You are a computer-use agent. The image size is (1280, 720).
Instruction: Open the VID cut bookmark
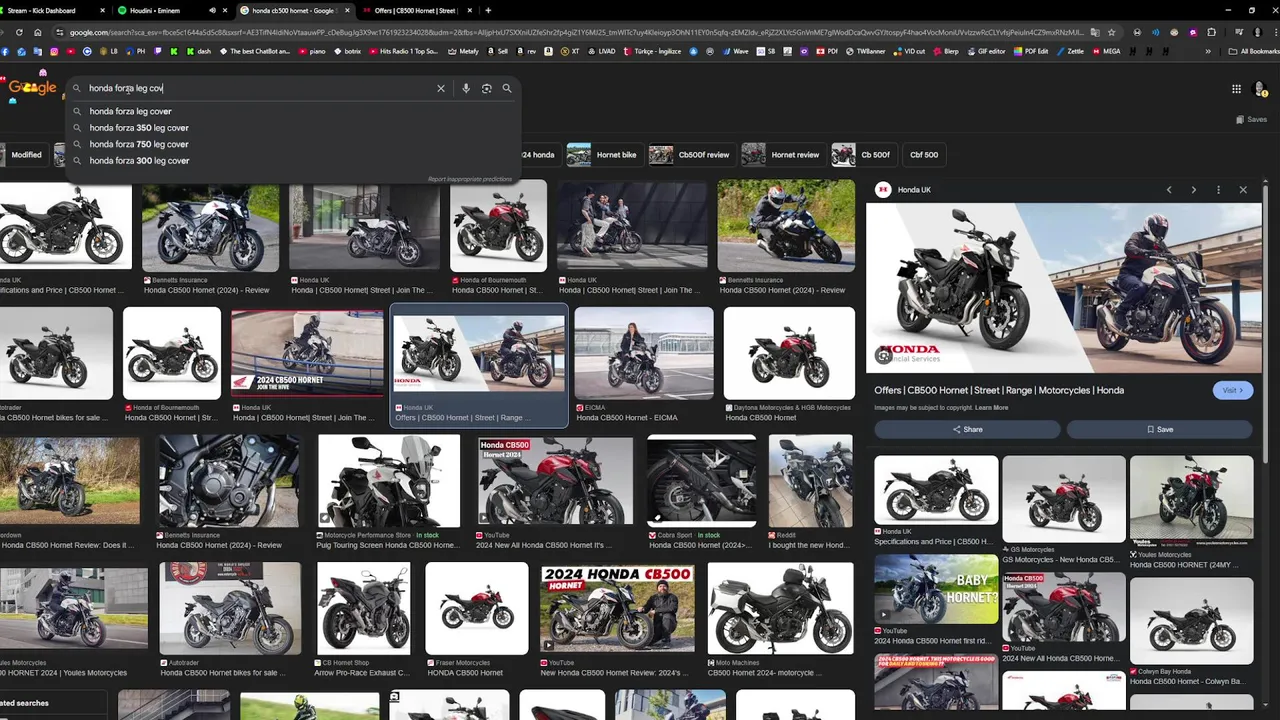[x=908, y=51]
